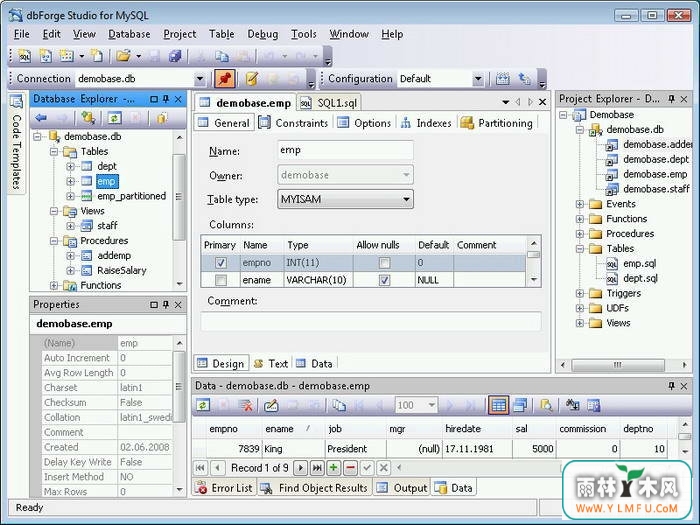Open the Database menu
The image size is (700, 525).
click(x=129, y=34)
